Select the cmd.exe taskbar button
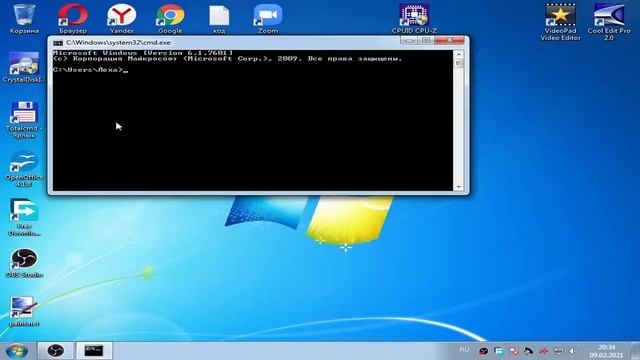 click(94, 351)
